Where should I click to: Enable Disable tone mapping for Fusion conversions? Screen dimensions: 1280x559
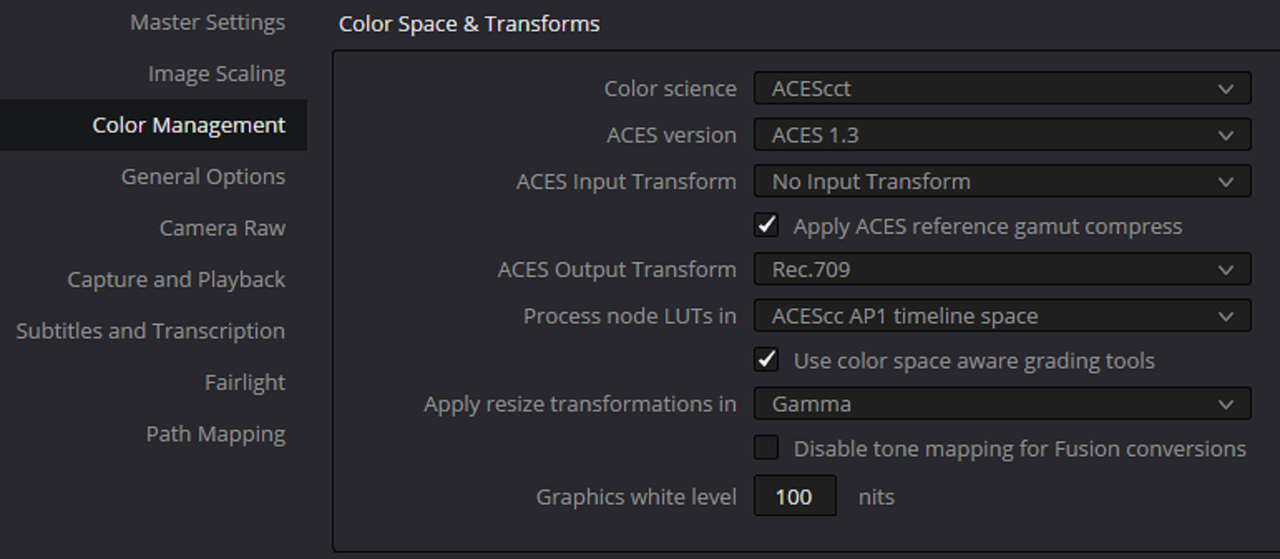pos(767,448)
